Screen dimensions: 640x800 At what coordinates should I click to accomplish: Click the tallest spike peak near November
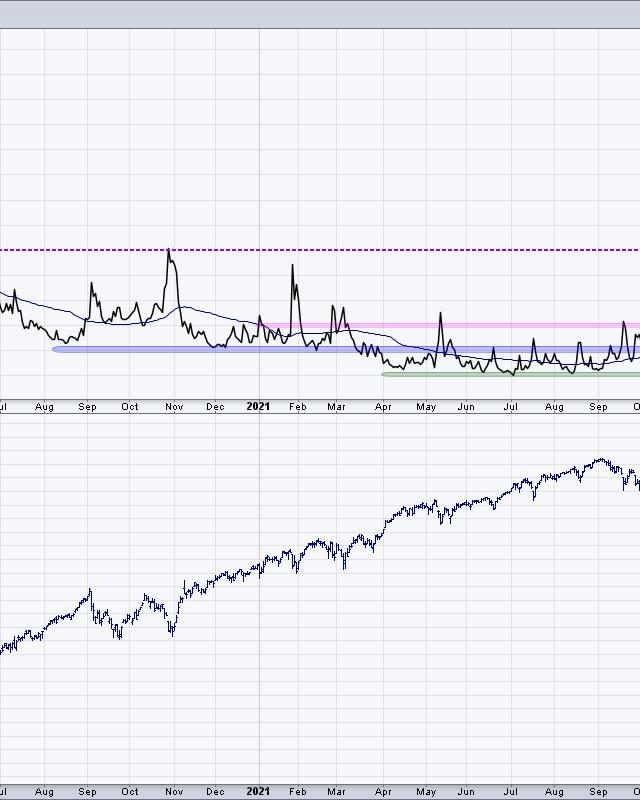(x=168, y=250)
